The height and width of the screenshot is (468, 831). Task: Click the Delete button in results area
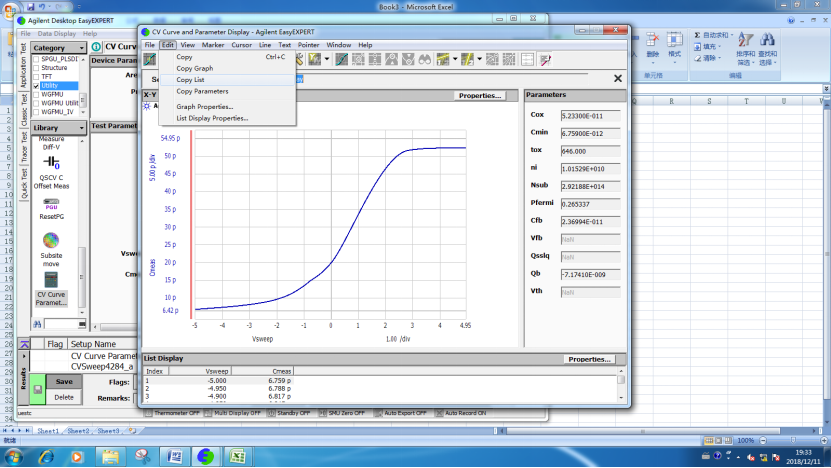[x=64, y=398]
